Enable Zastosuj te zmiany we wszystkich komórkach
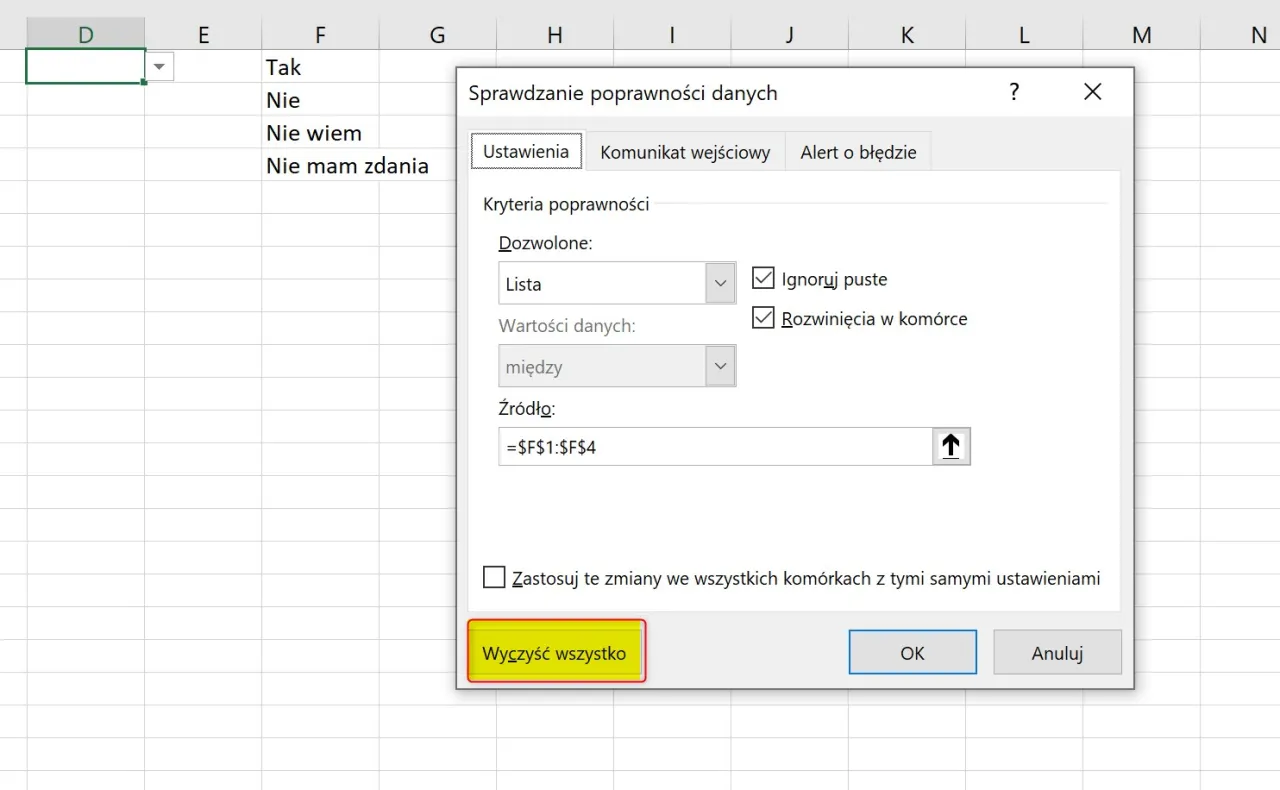Viewport: 1280px width, 790px height. click(494, 578)
